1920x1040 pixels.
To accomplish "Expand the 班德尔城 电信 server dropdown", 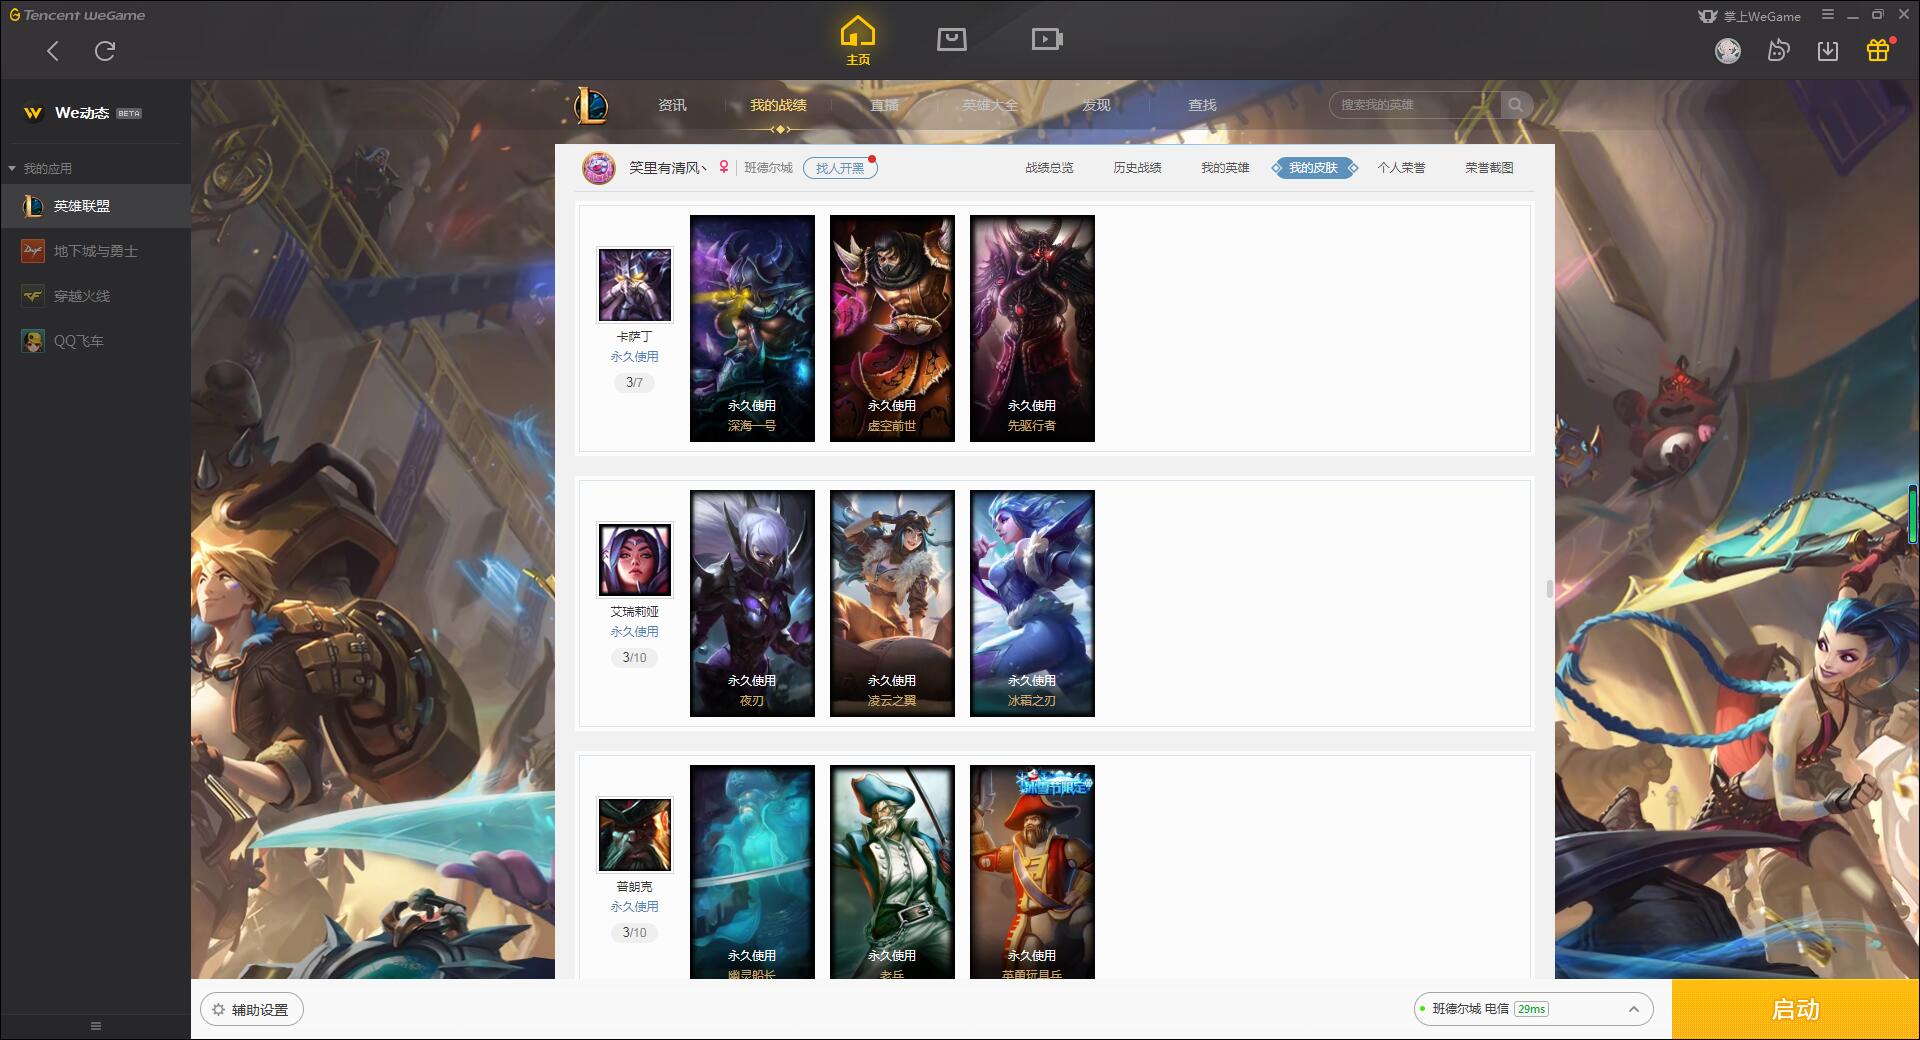I will (x=1533, y=1009).
